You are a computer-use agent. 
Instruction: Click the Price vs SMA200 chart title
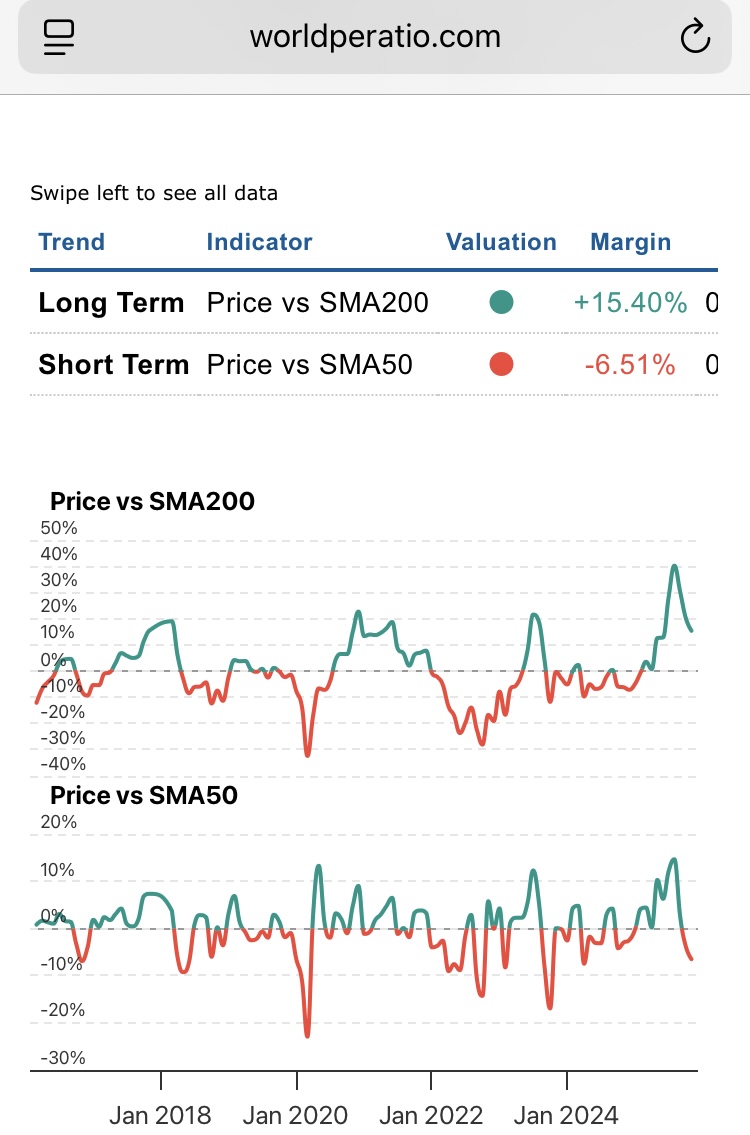[152, 501]
